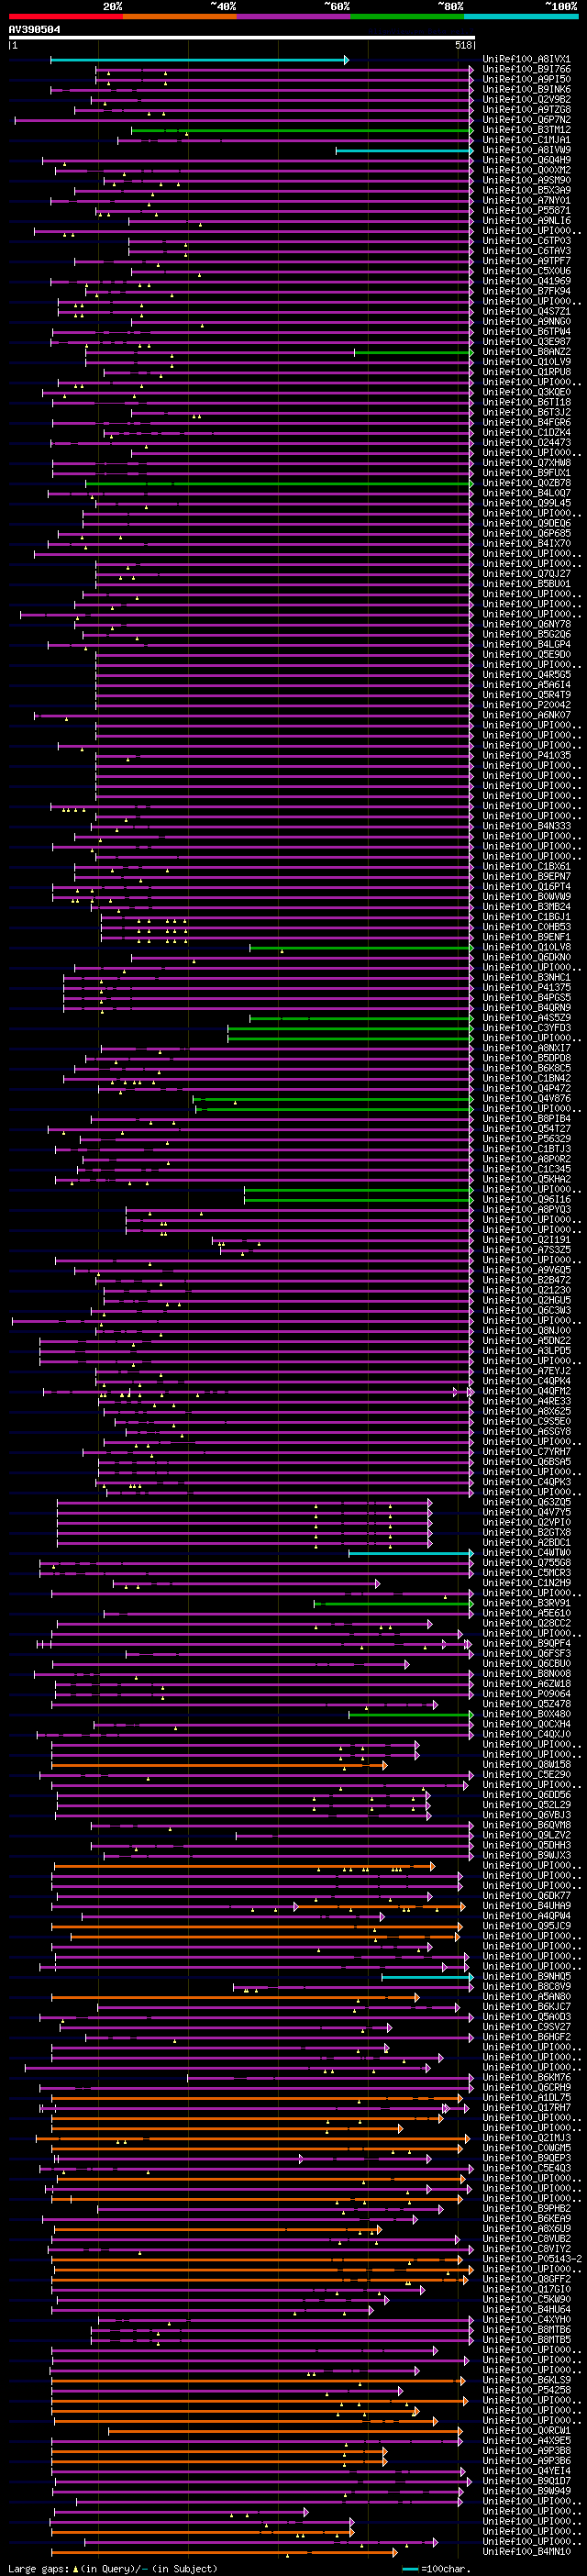Click the cyan alignment bar of UniRef100_A8IVX1

199,60
